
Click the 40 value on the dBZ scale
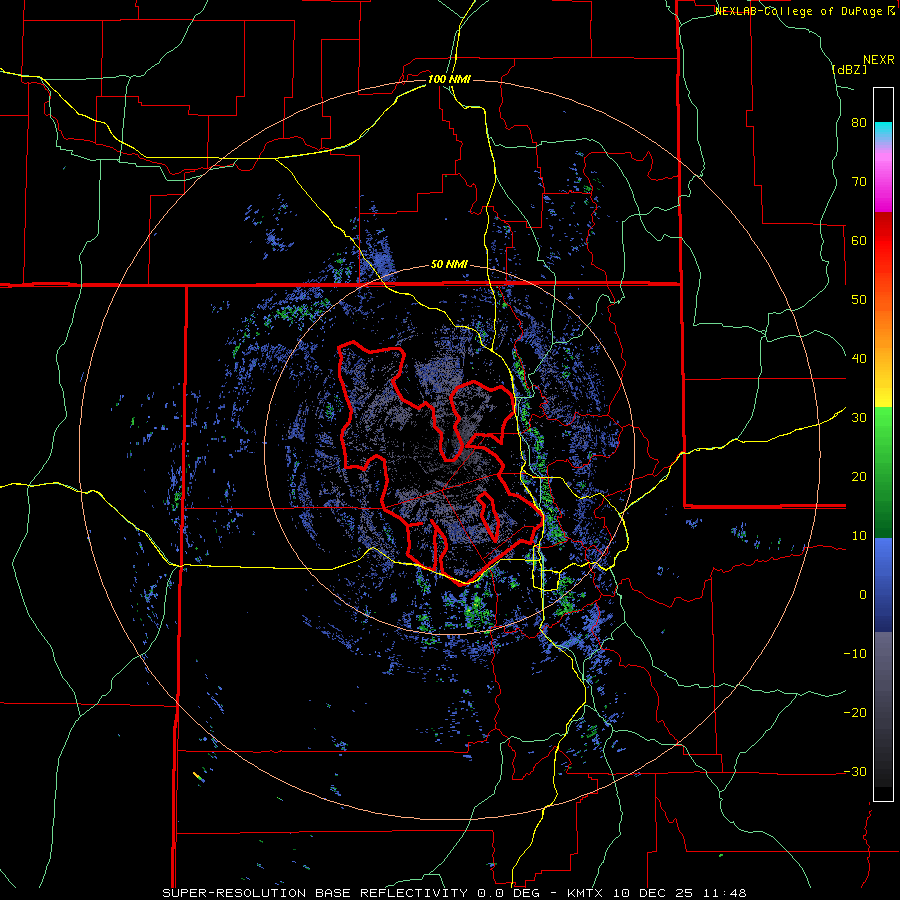[859, 359]
